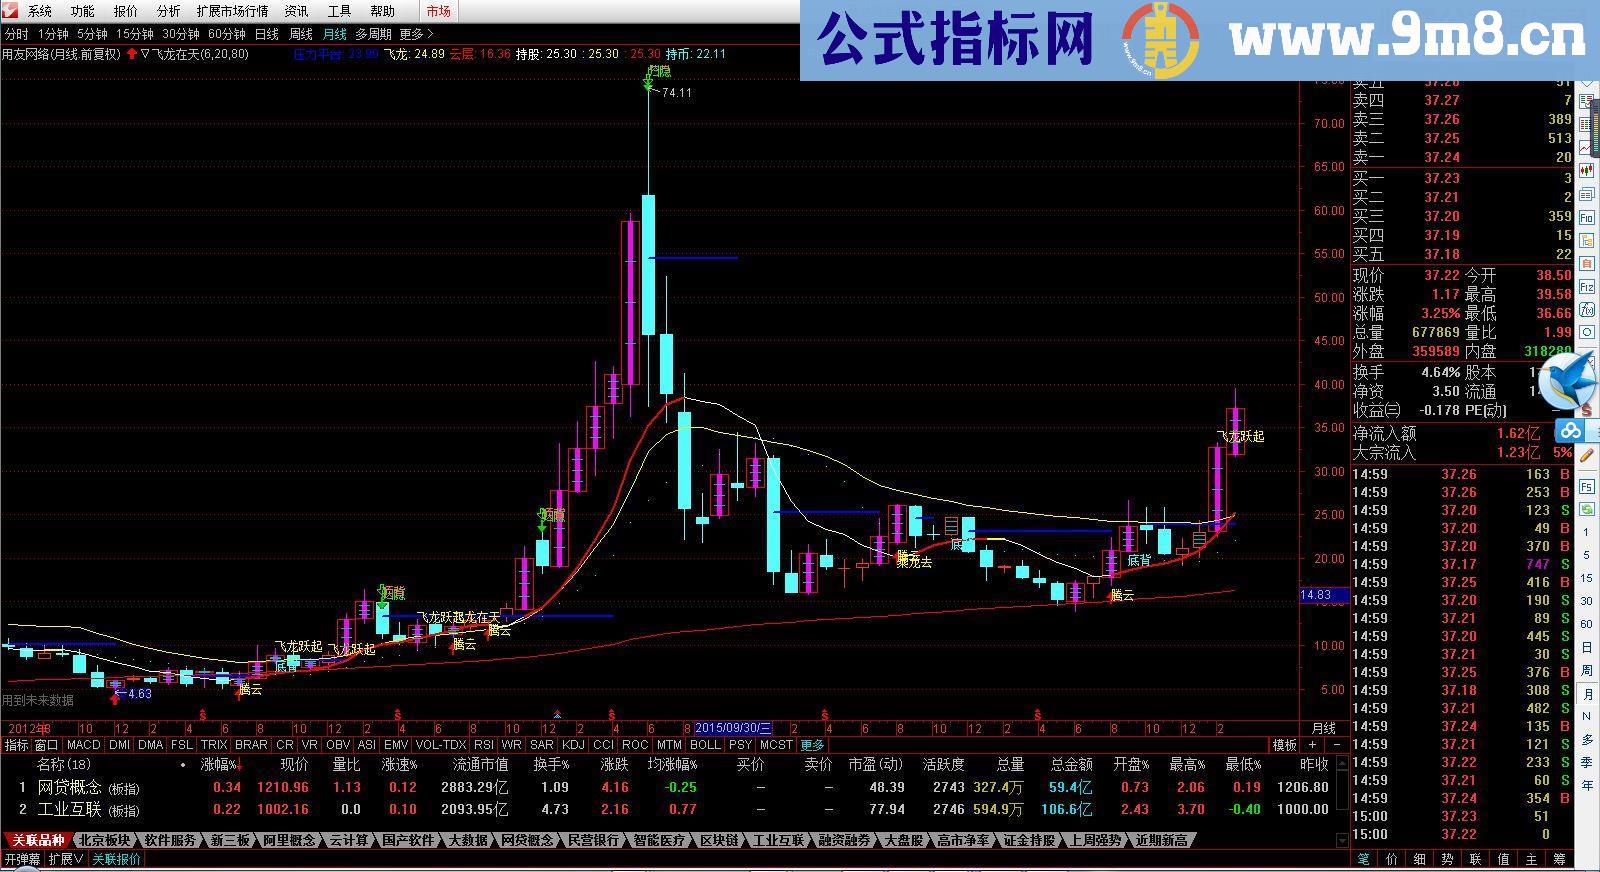Viewport: 1600px width, 872px height.
Task: Open the multi-window layout sidebar icon
Action: coord(1586,194)
